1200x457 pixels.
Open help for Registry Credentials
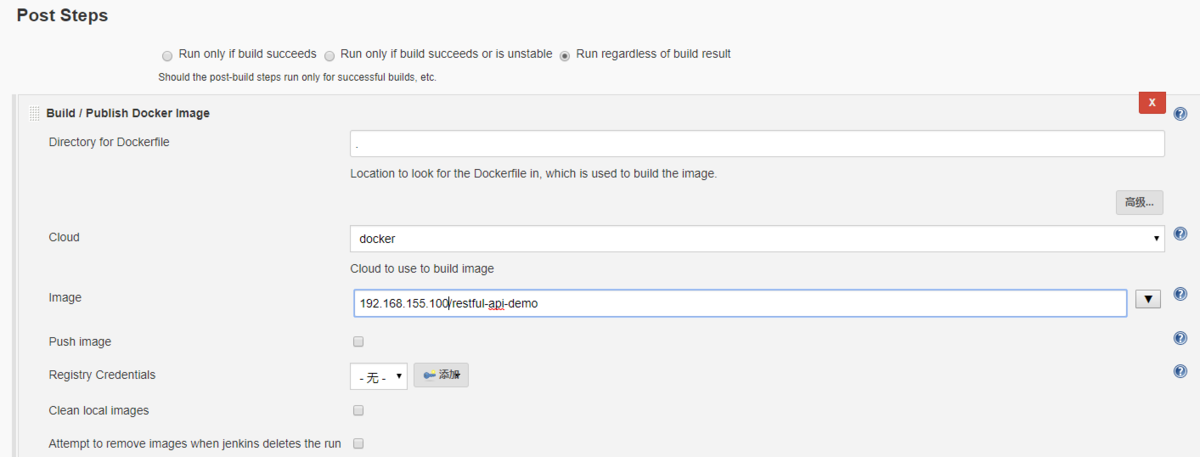click(x=1180, y=371)
